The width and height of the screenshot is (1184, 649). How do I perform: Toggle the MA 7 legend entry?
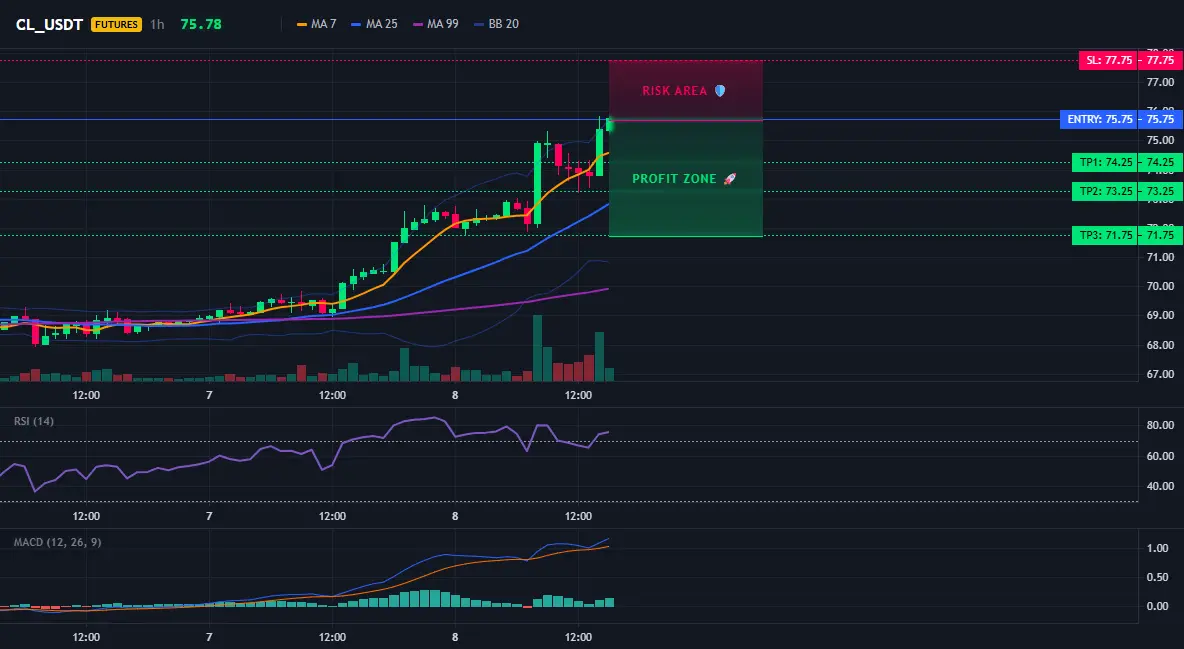click(x=317, y=24)
